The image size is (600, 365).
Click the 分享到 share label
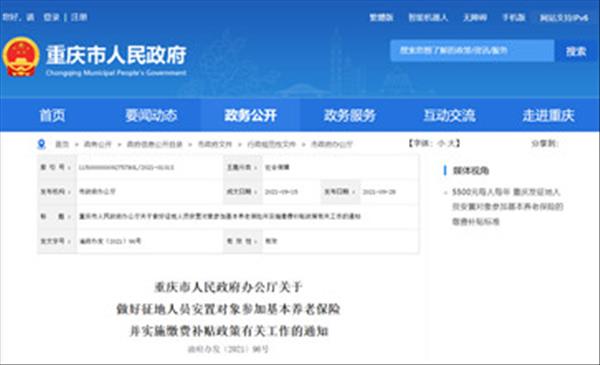pyautogui.click(x=545, y=143)
